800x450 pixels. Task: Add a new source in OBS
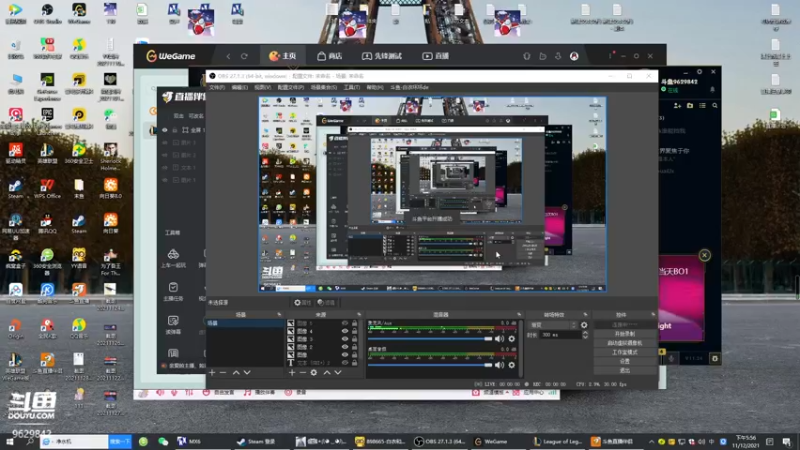click(x=292, y=373)
